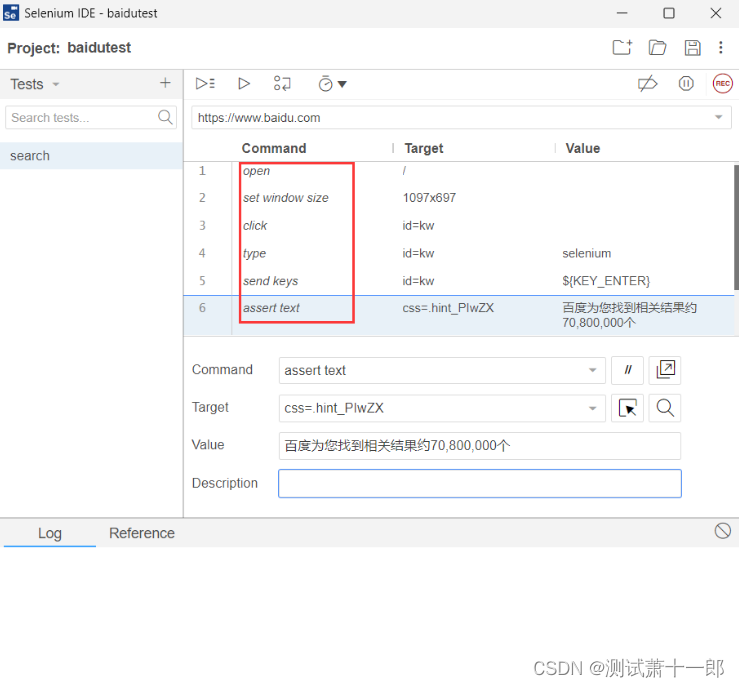Image resolution: width=739 pixels, height=688 pixels.
Task: Toggle disable breakpoints icon
Action: click(x=647, y=83)
